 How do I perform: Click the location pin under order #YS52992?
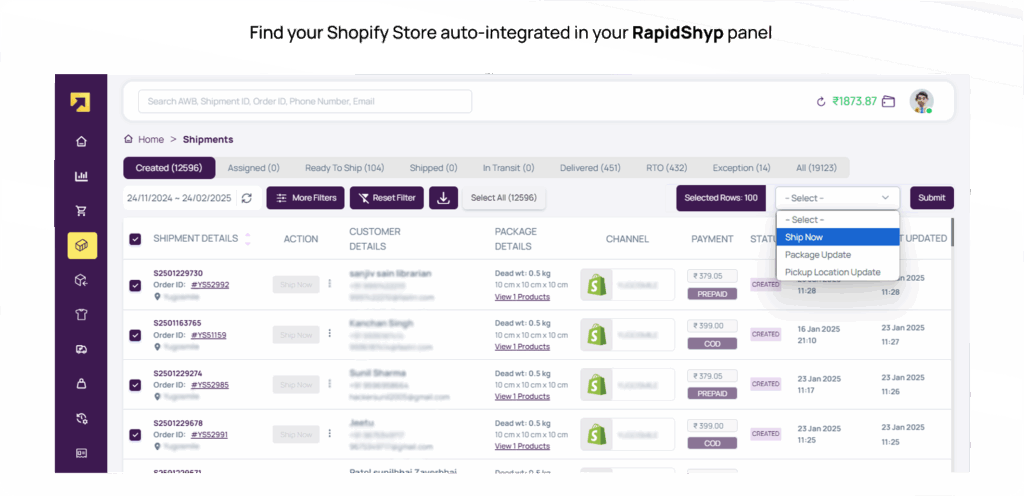tap(157, 296)
